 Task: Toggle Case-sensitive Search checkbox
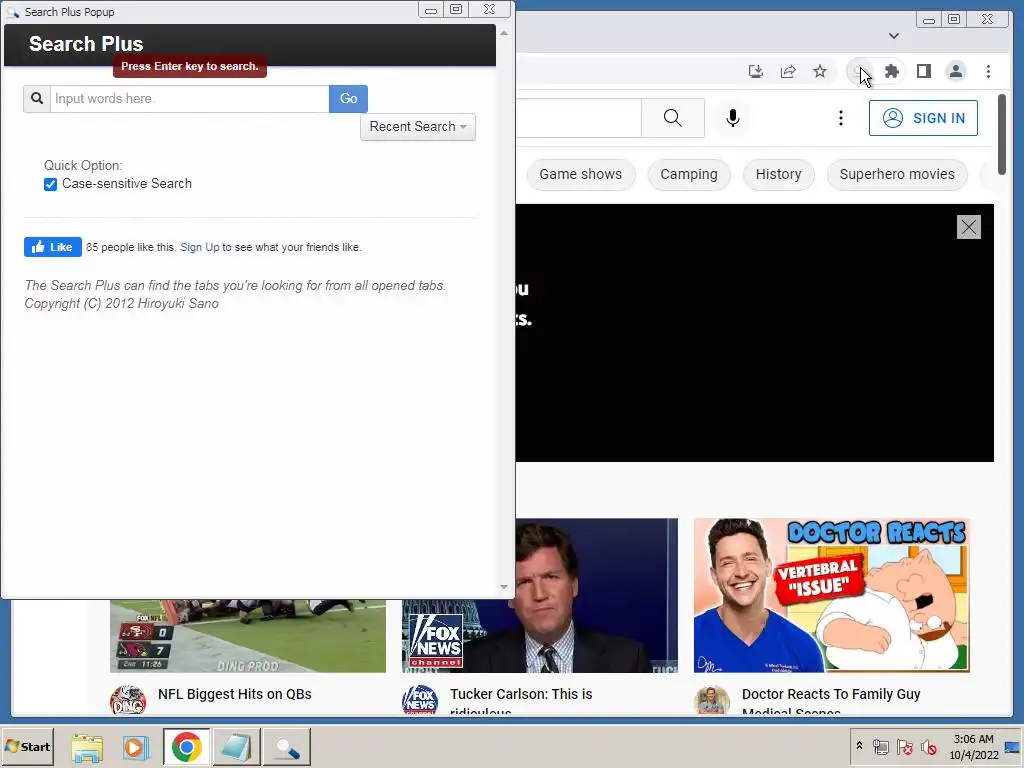[x=50, y=184]
